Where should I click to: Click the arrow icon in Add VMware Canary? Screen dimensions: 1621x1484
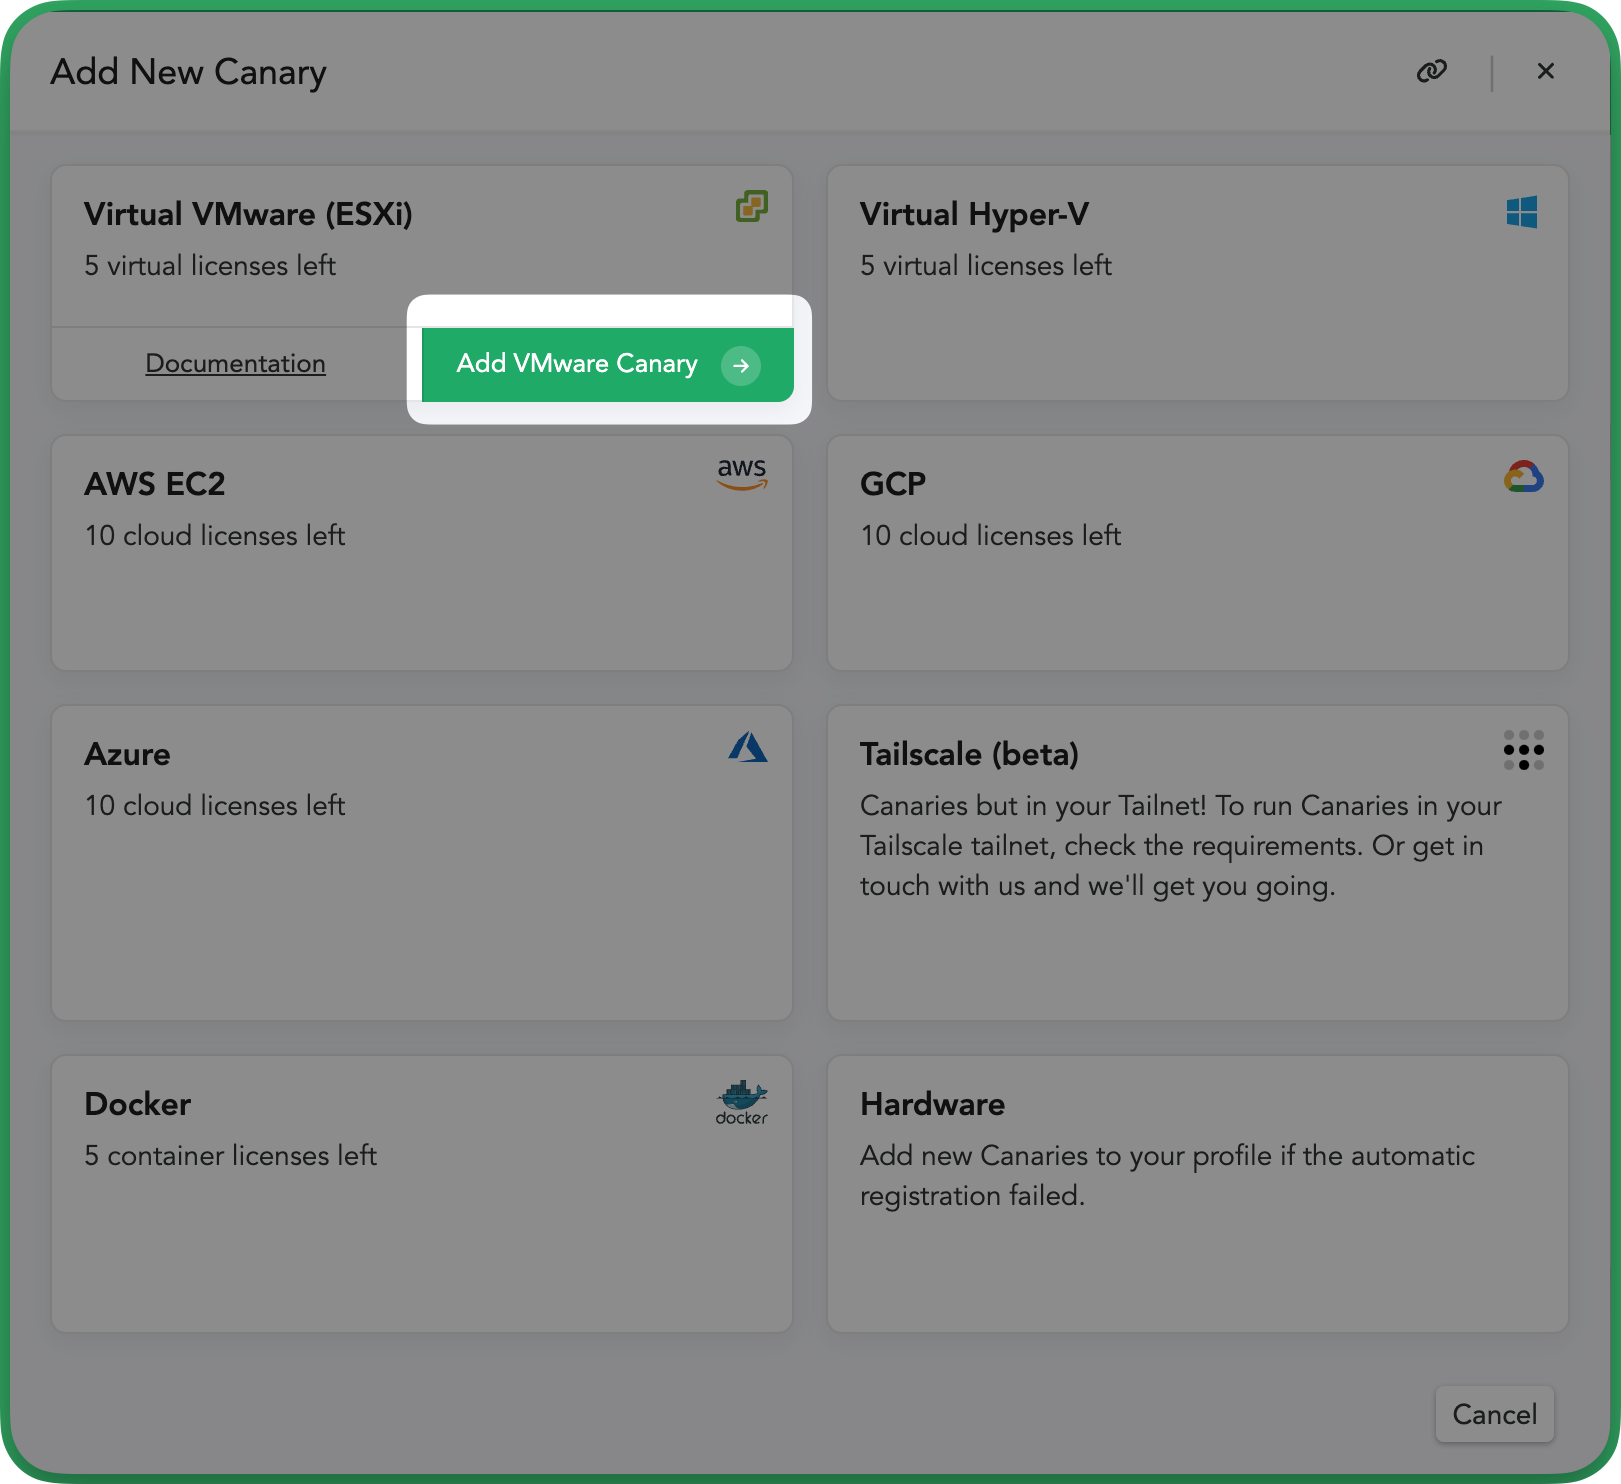[741, 365]
